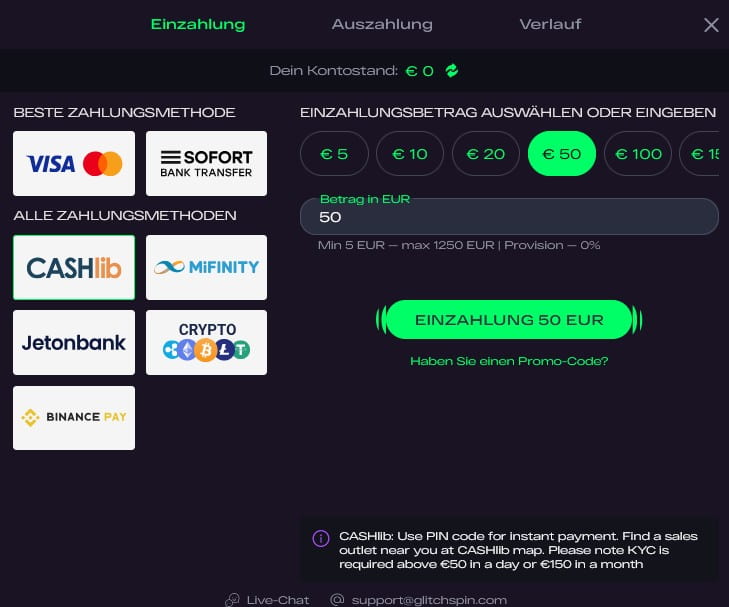Screen dimensions: 729x607
Task: Select the € 20 deposit amount
Action: (x=486, y=153)
